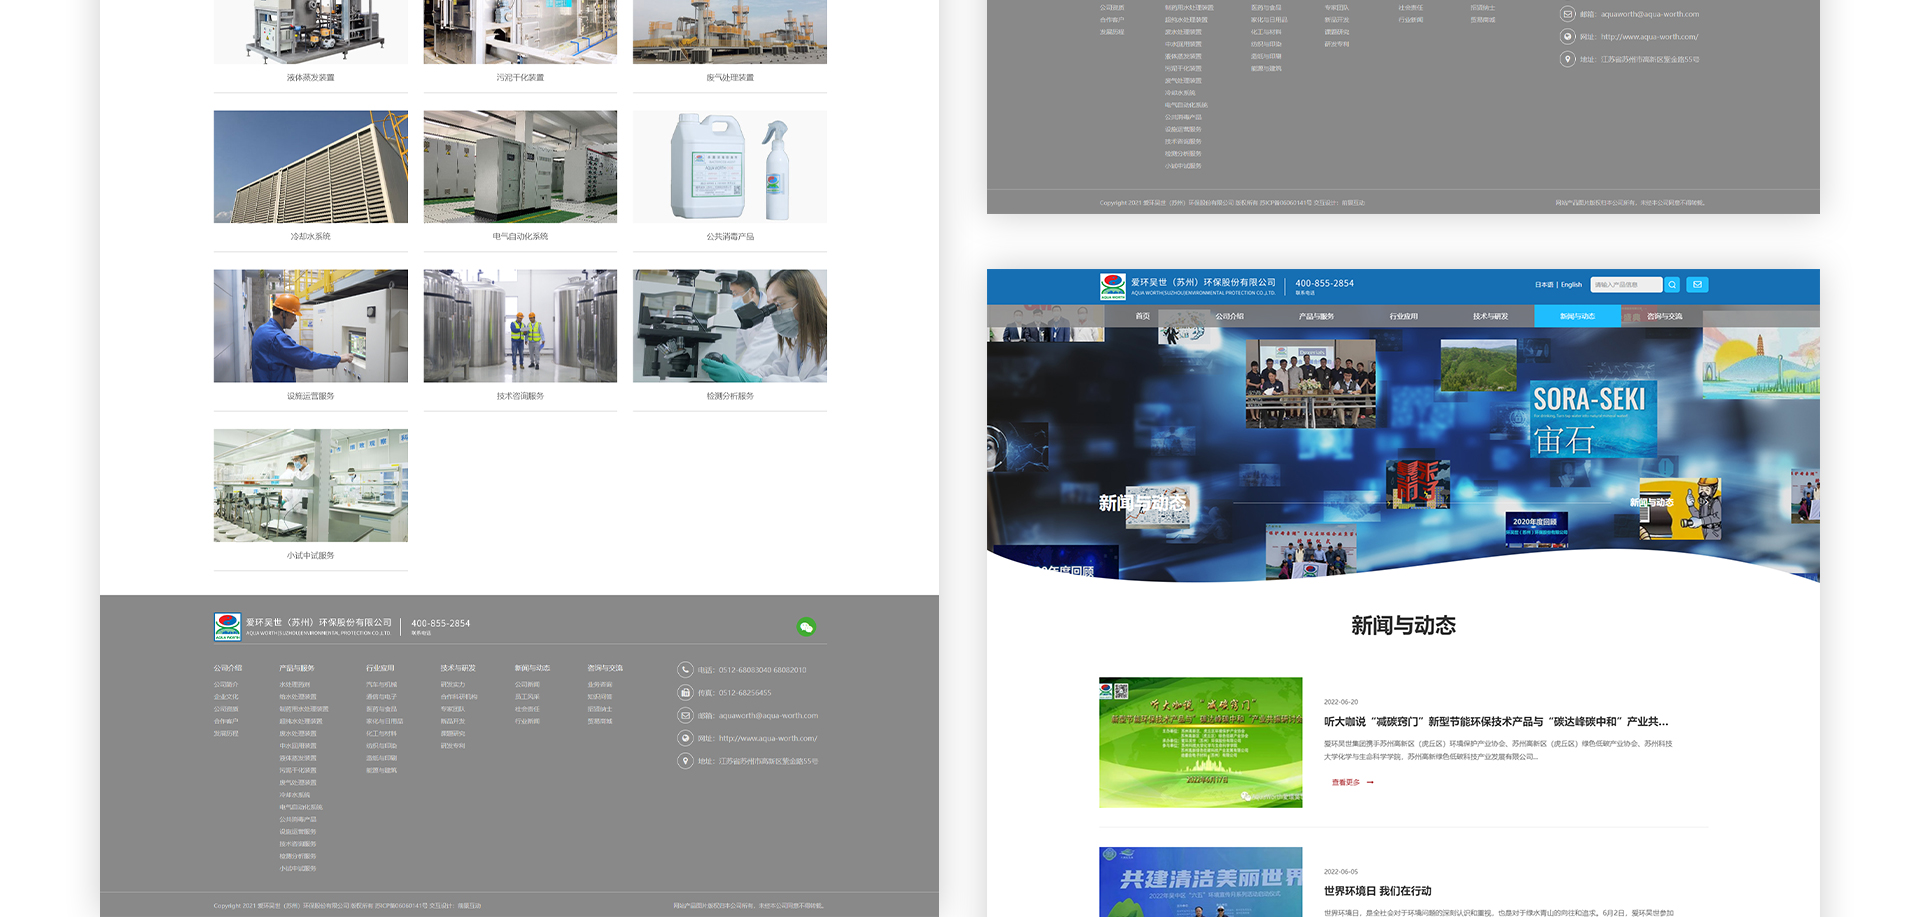Click the 企业文化 link in left footer
The height and width of the screenshot is (917, 1920).
coord(226,697)
